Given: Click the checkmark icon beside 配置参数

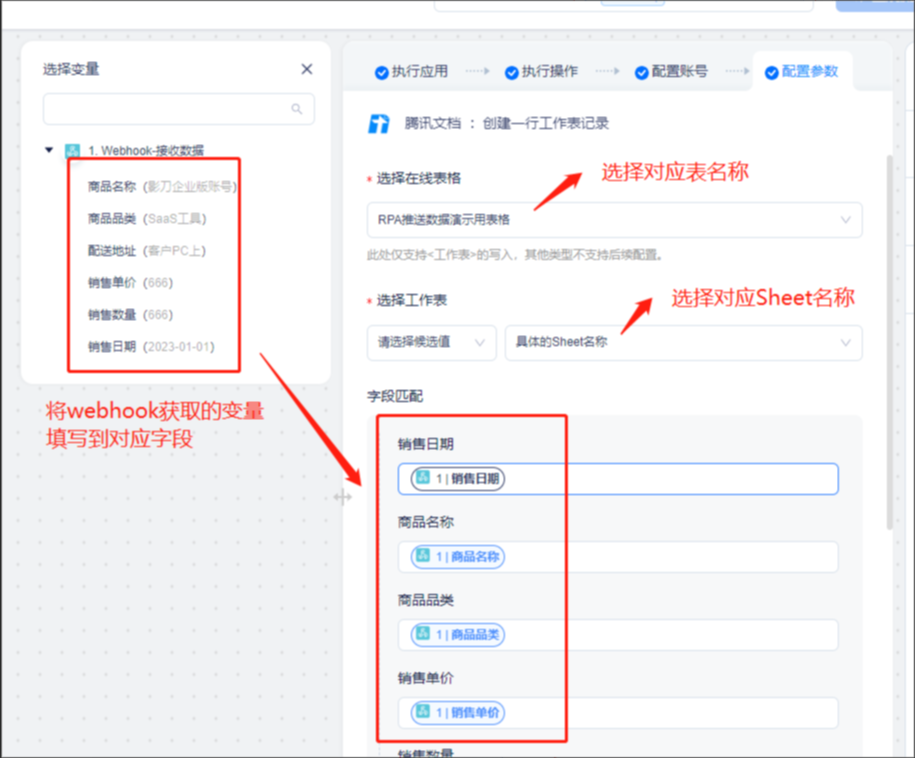Looking at the screenshot, I should tap(771, 72).
